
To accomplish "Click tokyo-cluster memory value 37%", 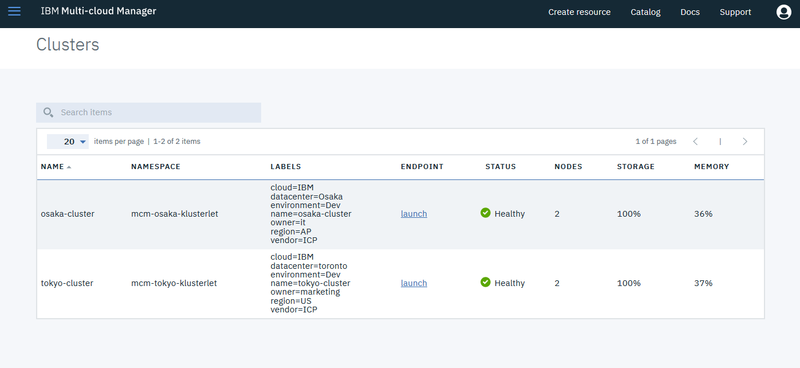I will [x=703, y=283].
